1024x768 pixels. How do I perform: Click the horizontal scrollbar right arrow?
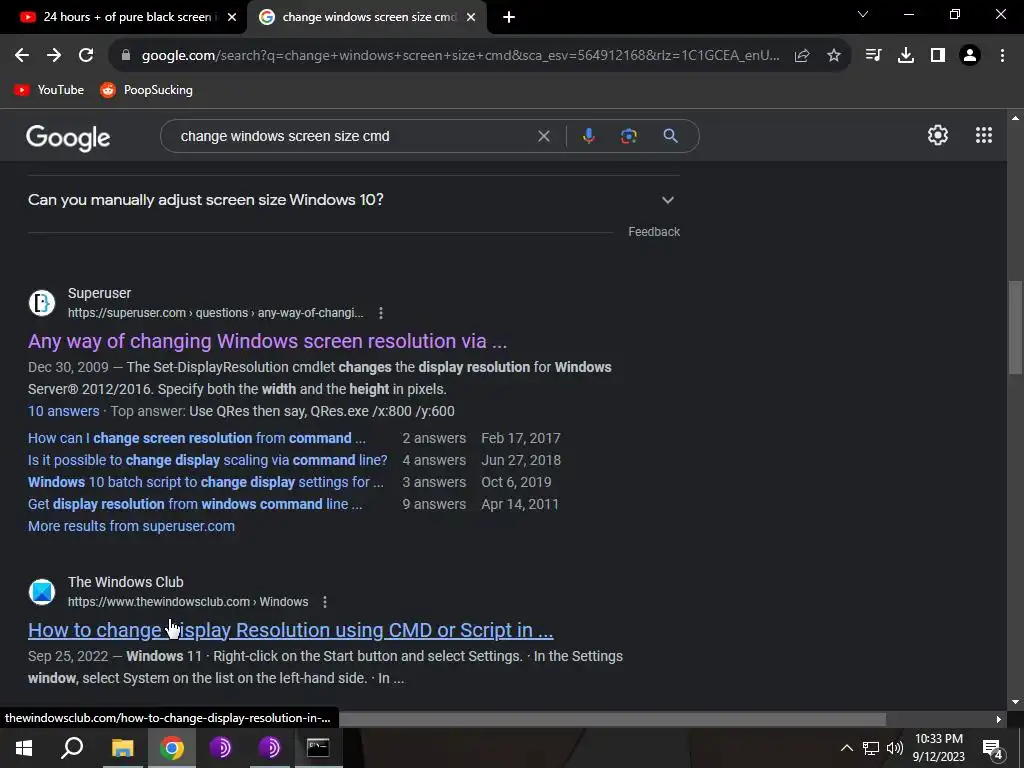[999, 719]
